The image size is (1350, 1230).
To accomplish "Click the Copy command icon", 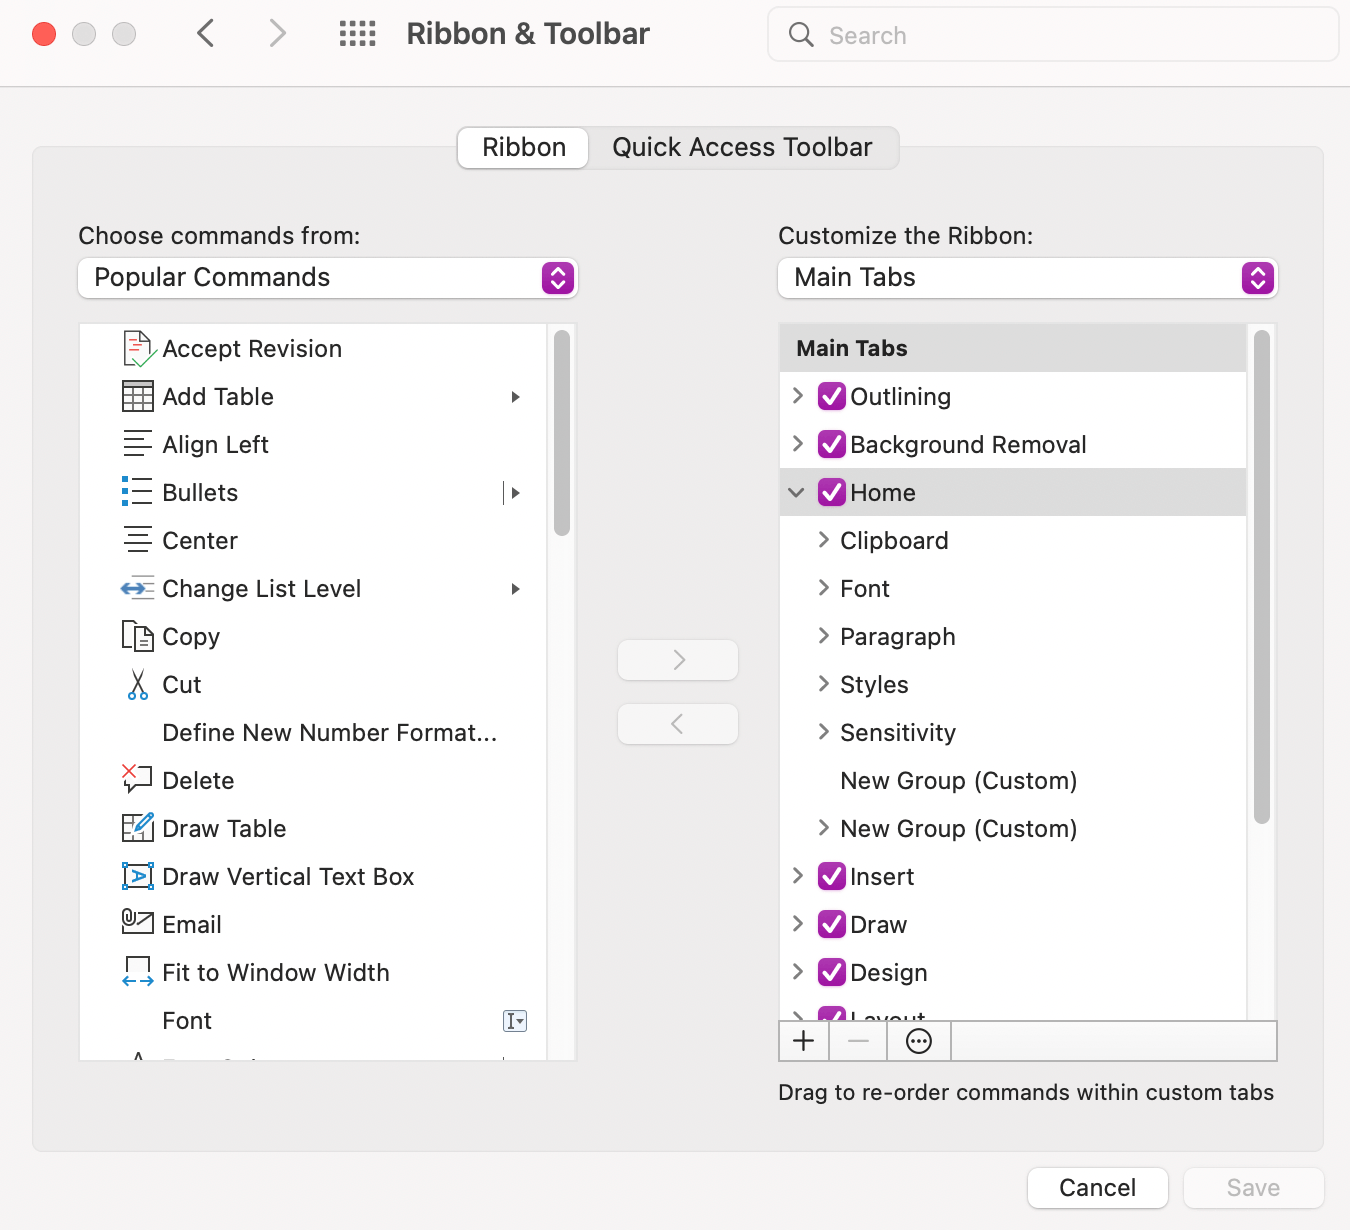I will [x=138, y=636].
